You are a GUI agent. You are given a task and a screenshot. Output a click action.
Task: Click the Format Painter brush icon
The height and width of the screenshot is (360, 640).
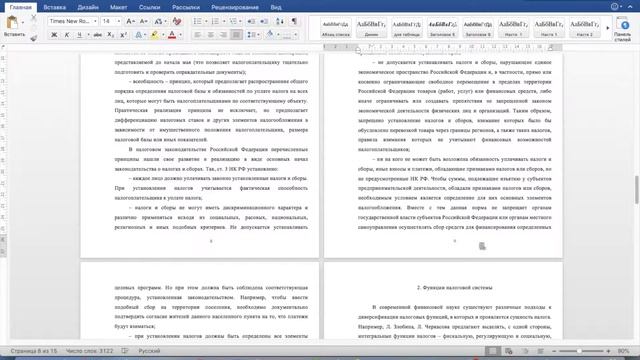click(33, 38)
